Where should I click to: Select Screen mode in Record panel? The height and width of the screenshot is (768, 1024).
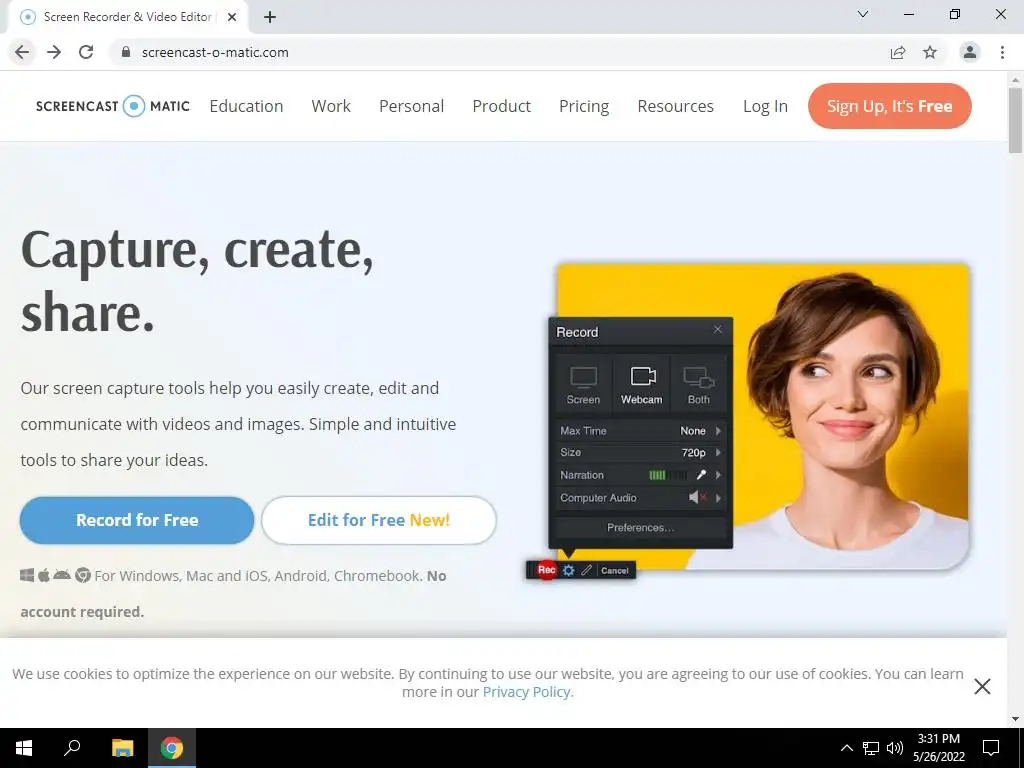click(583, 384)
